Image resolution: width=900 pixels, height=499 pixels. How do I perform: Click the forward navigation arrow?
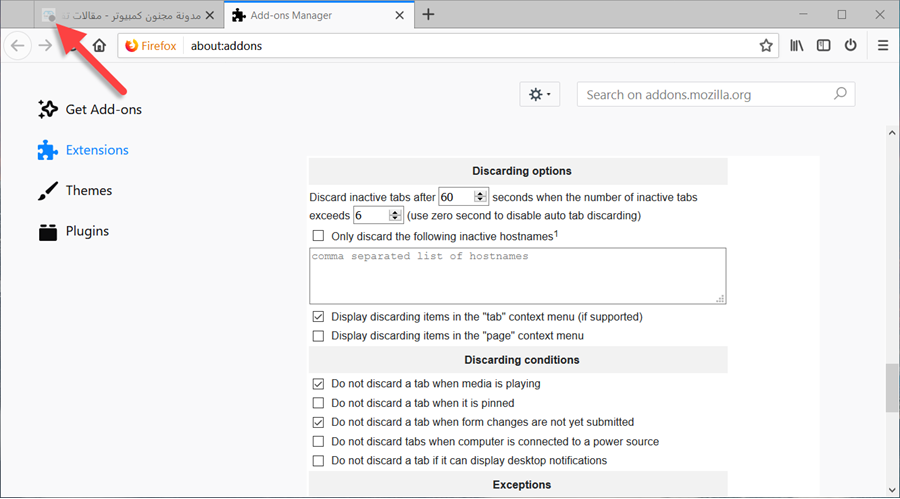(x=45, y=45)
